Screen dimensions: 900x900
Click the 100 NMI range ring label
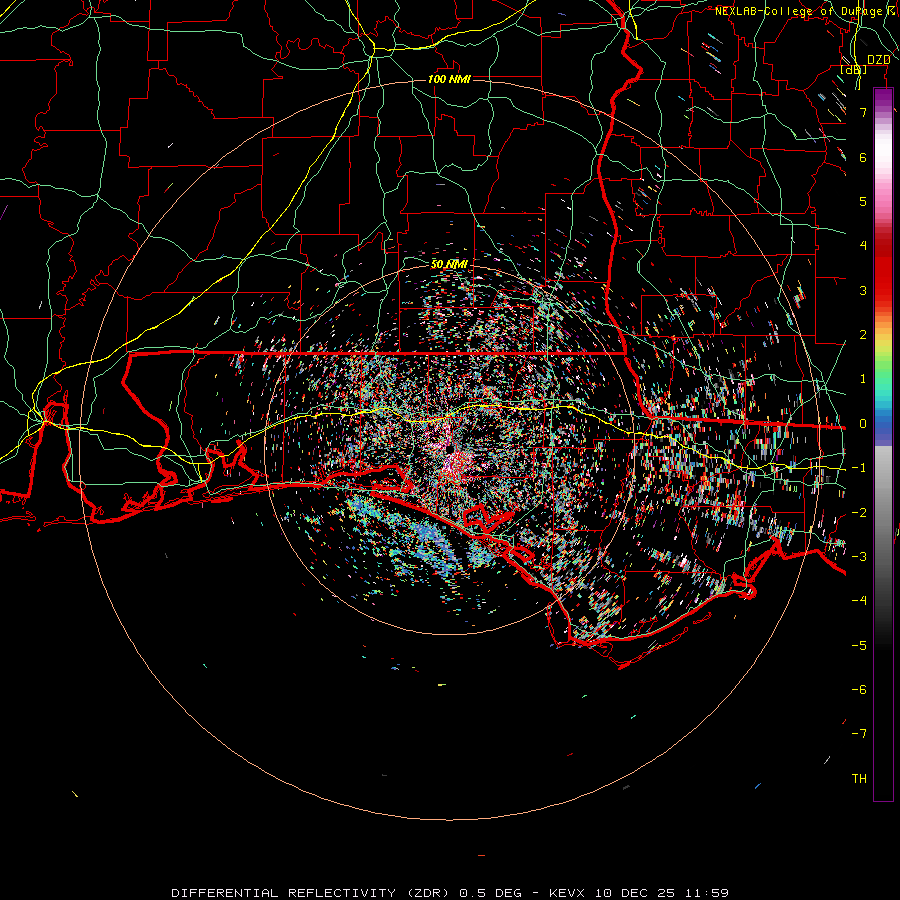click(x=449, y=79)
